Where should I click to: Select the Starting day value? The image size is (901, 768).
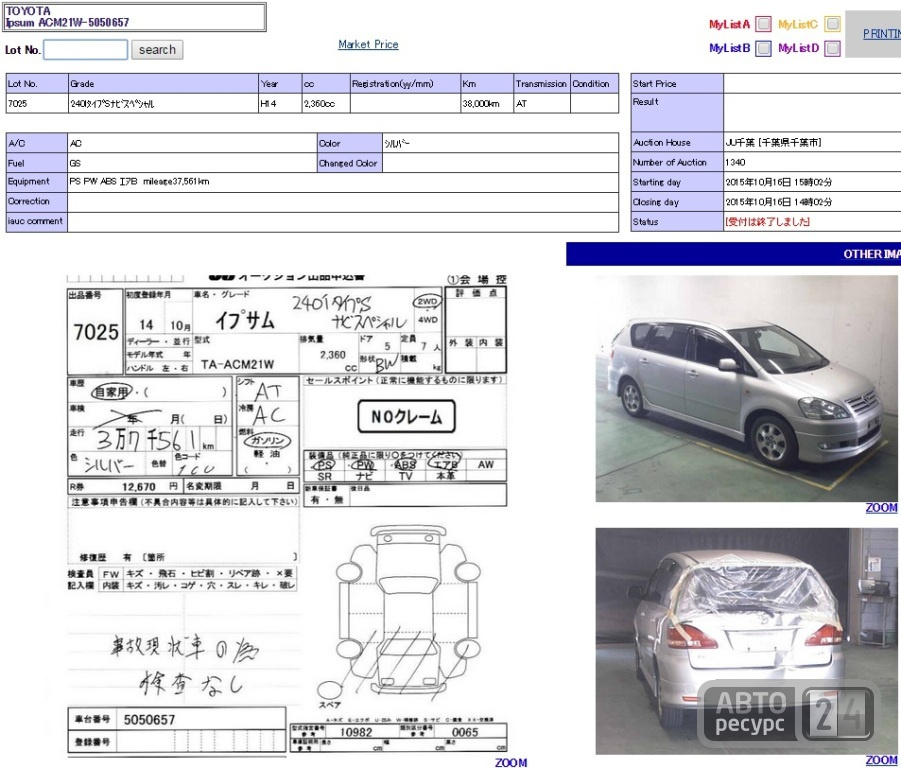coord(778,182)
